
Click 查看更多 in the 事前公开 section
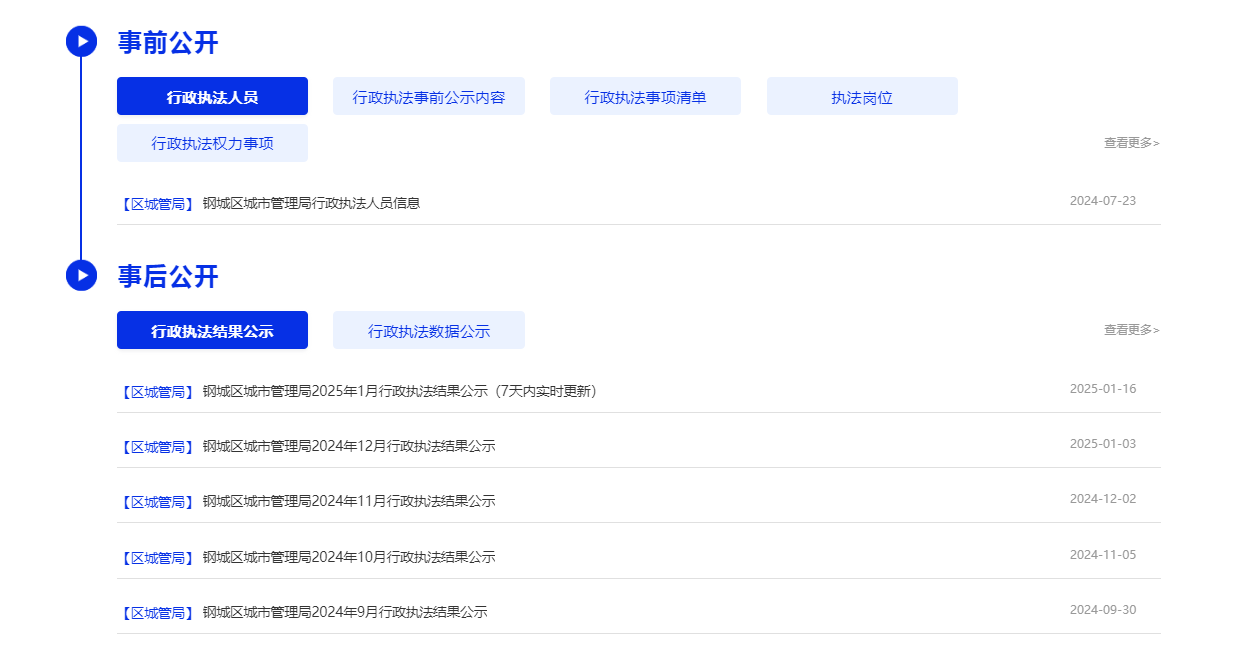point(1132,143)
